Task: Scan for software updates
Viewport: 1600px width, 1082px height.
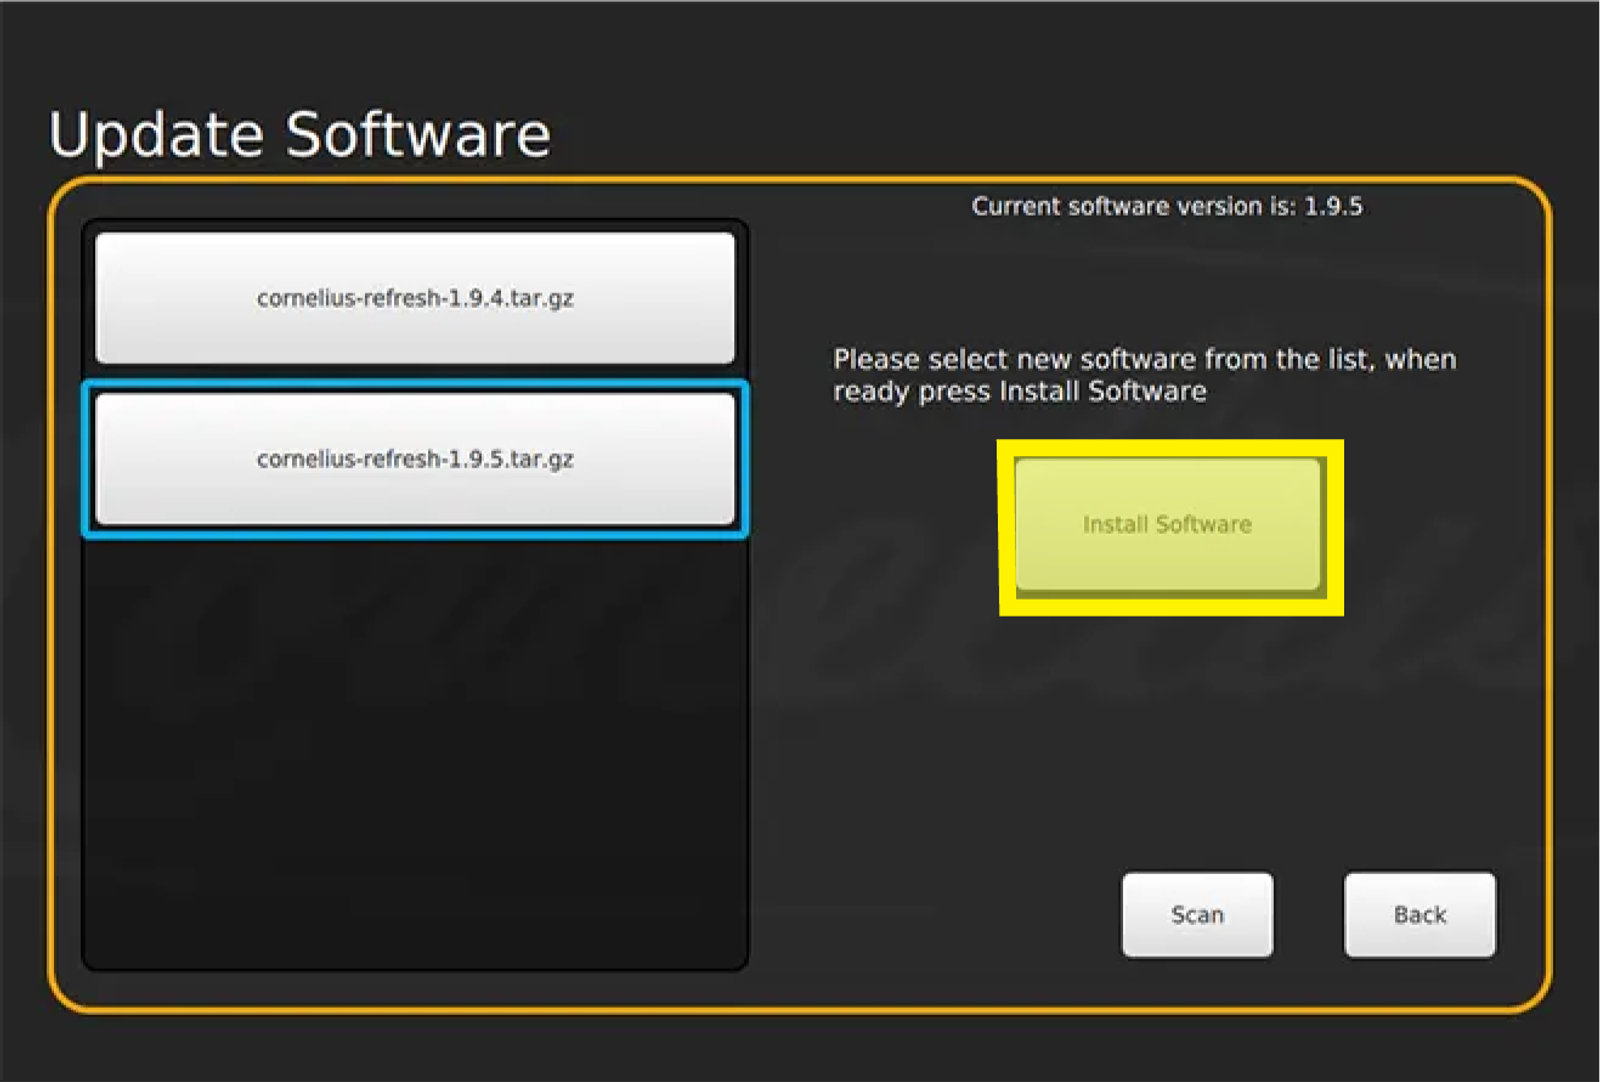Action: click(1197, 915)
